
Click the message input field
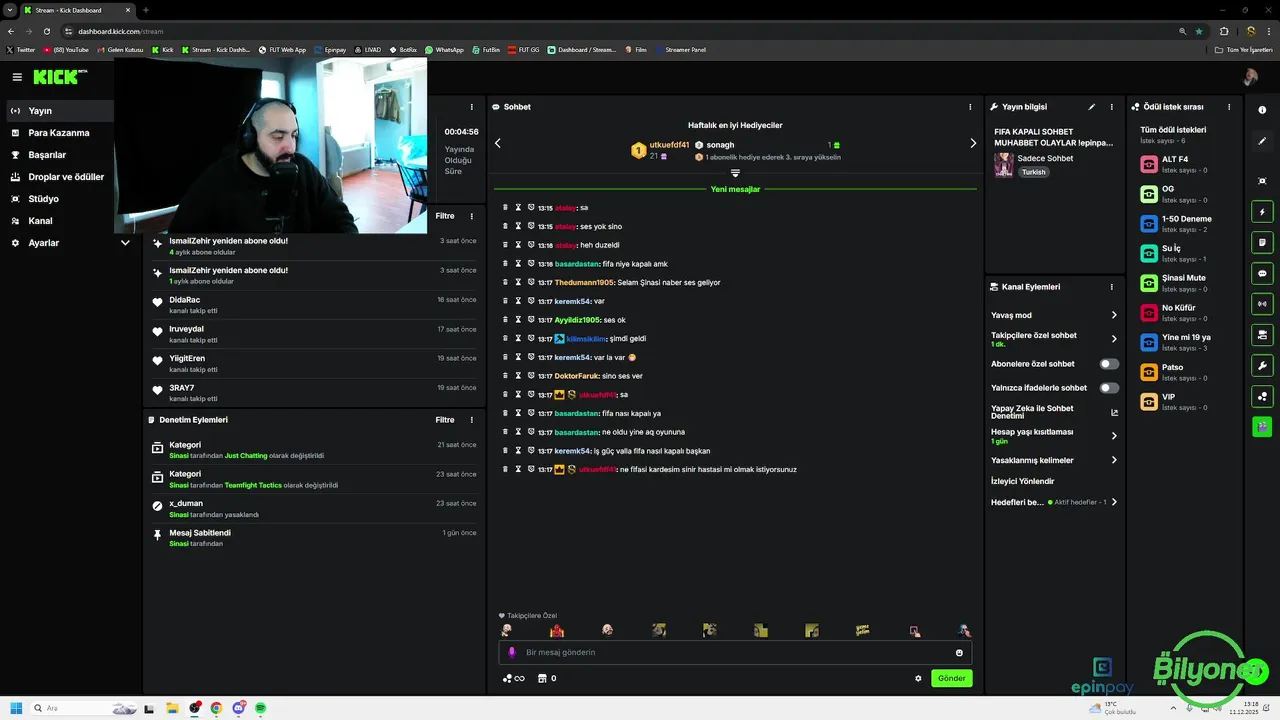click(x=735, y=653)
